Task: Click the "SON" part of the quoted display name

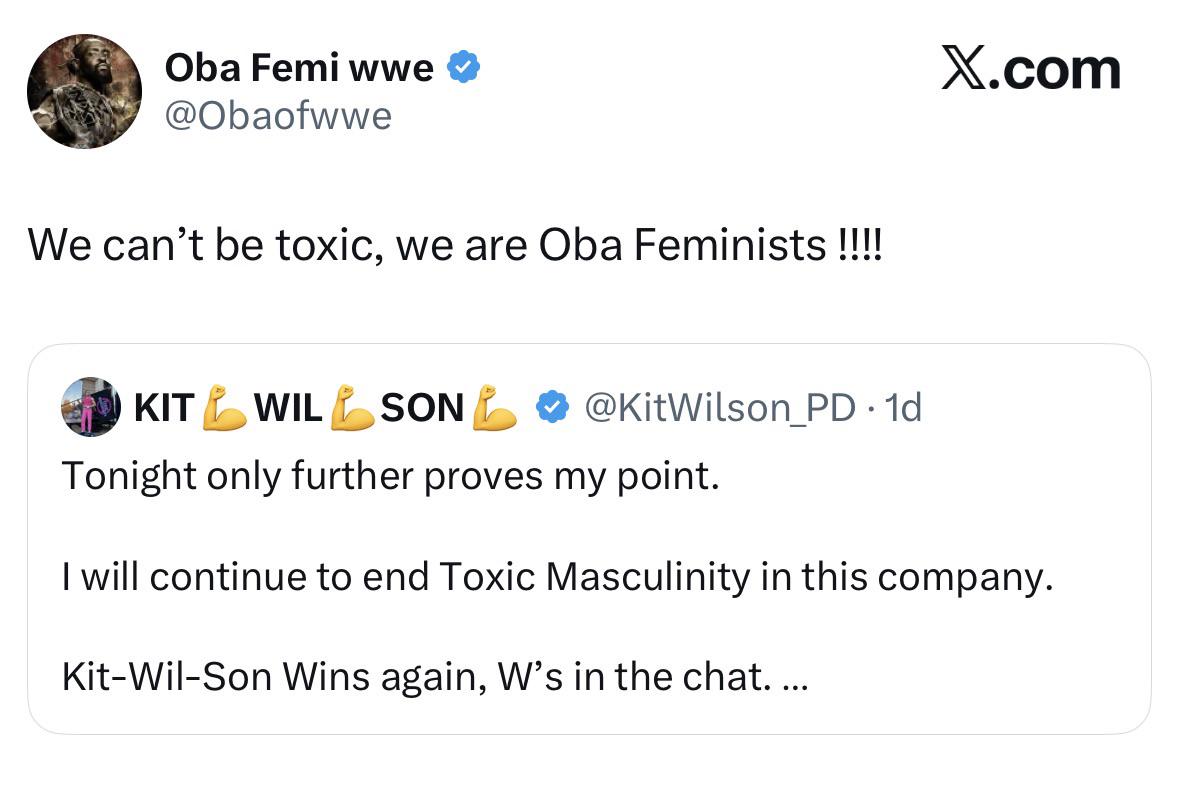Action: coord(422,408)
